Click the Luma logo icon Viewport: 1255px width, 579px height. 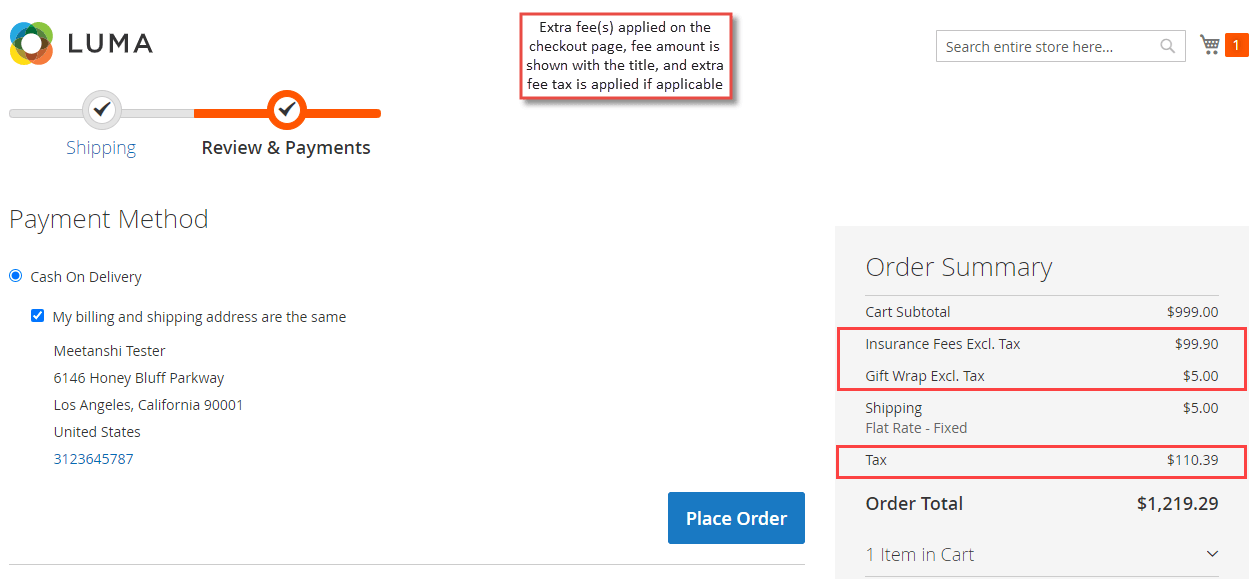pyautogui.click(x=31, y=43)
